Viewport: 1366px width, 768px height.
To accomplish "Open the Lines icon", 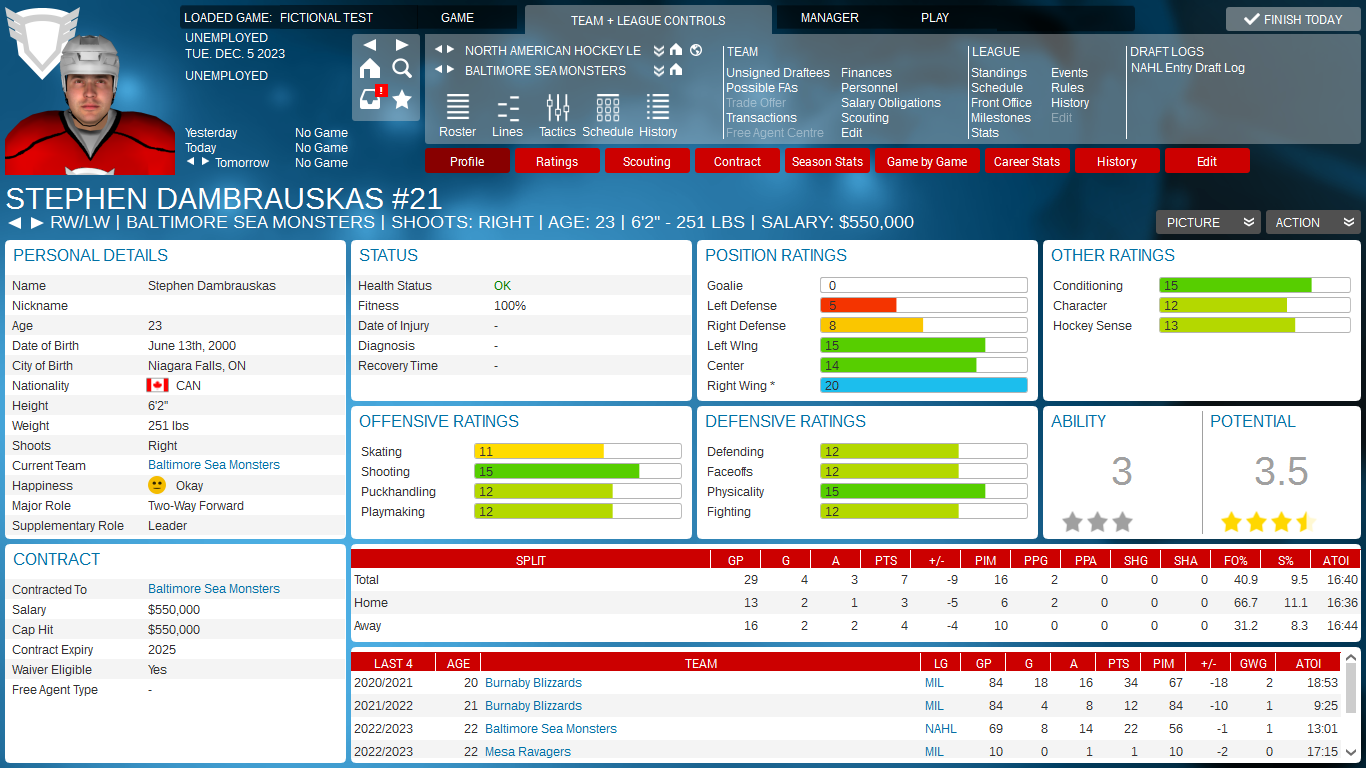I will pyautogui.click(x=507, y=115).
